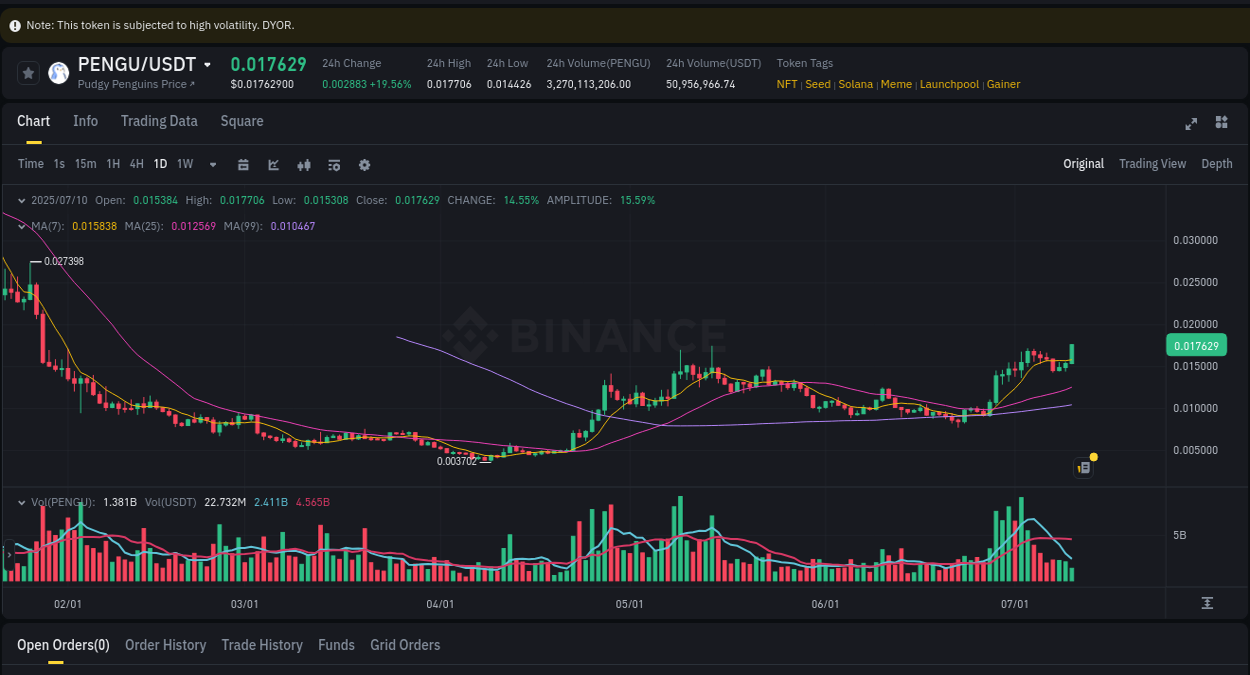Select the candlestick chart type icon

[x=303, y=164]
